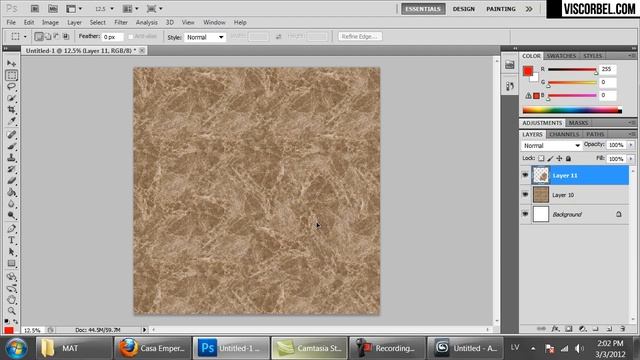Select the Clone Stamp tool
This screenshot has height=360, width=640.
click(11, 158)
